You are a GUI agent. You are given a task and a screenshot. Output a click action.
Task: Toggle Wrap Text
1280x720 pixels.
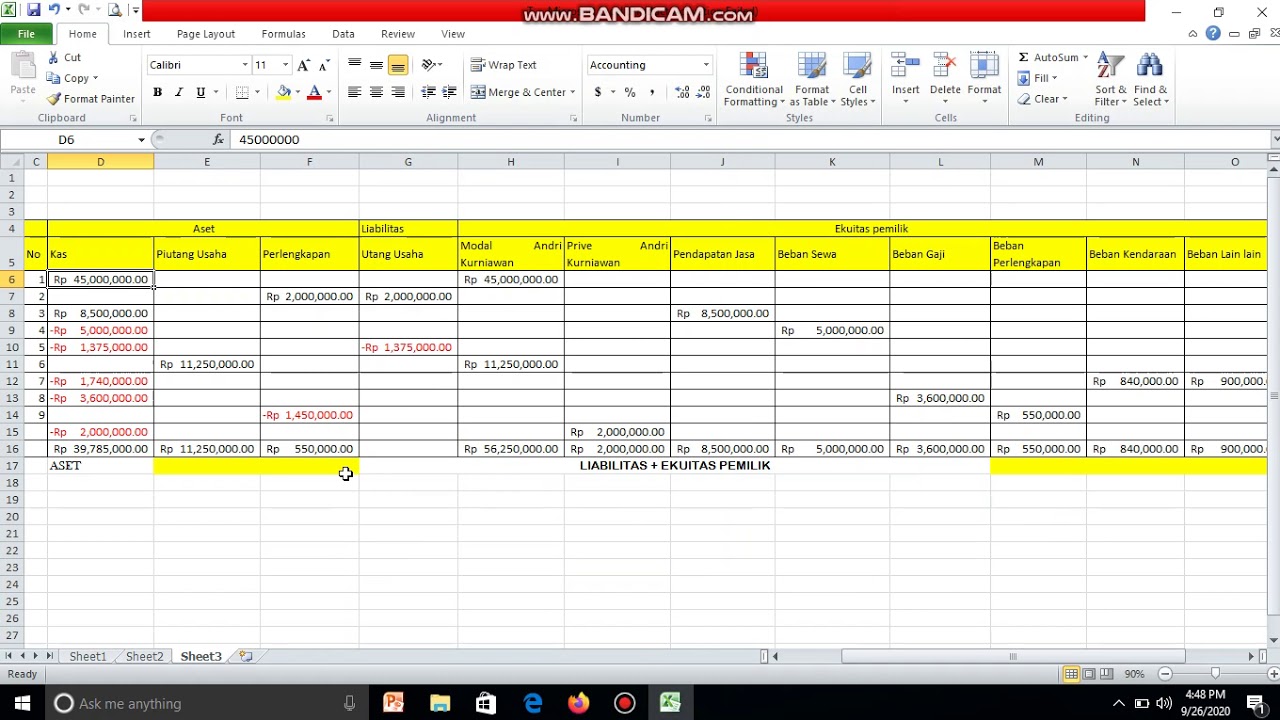pyautogui.click(x=504, y=65)
